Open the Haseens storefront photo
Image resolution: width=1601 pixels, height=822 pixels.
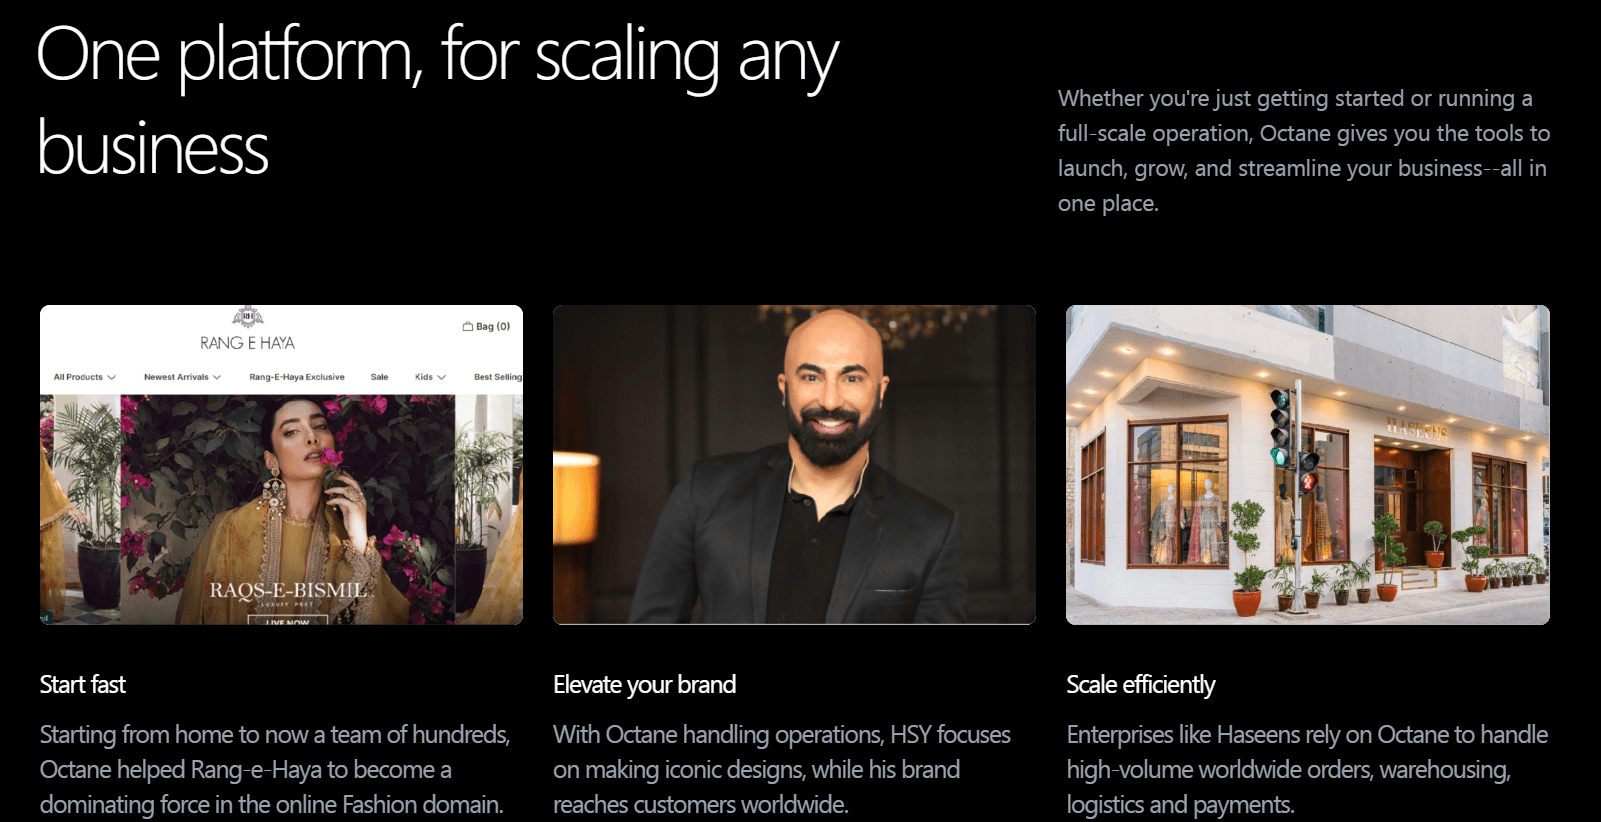pyautogui.click(x=1308, y=465)
